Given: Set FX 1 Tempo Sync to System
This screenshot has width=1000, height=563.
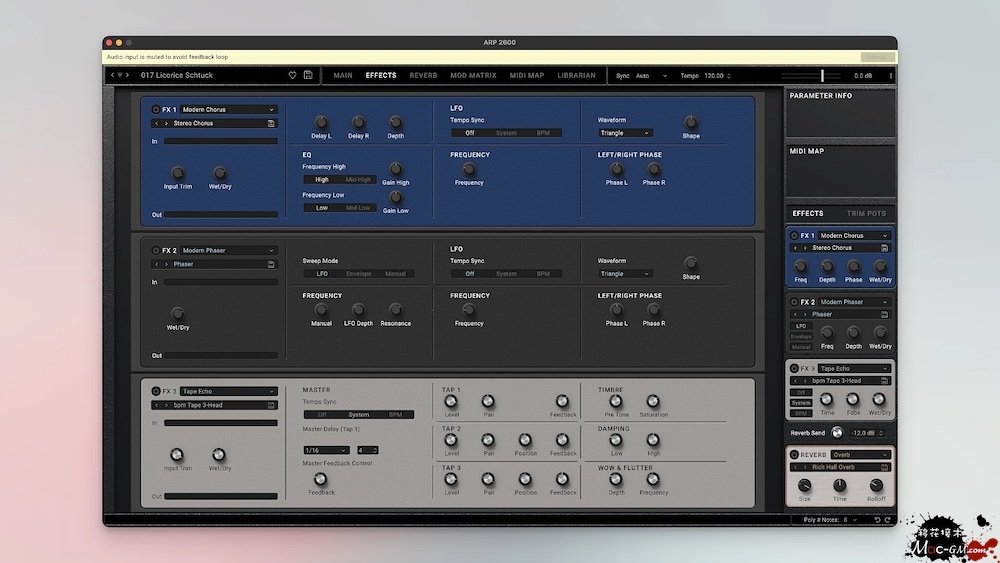Looking at the screenshot, I should pos(506,133).
